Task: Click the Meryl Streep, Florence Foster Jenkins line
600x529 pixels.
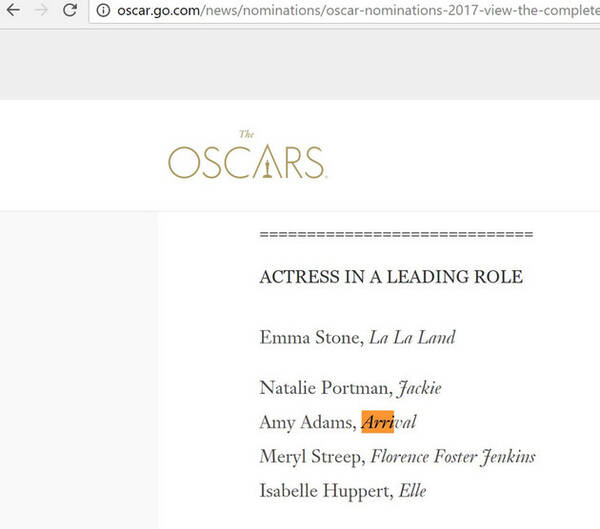Action: click(x=398, y=456)
